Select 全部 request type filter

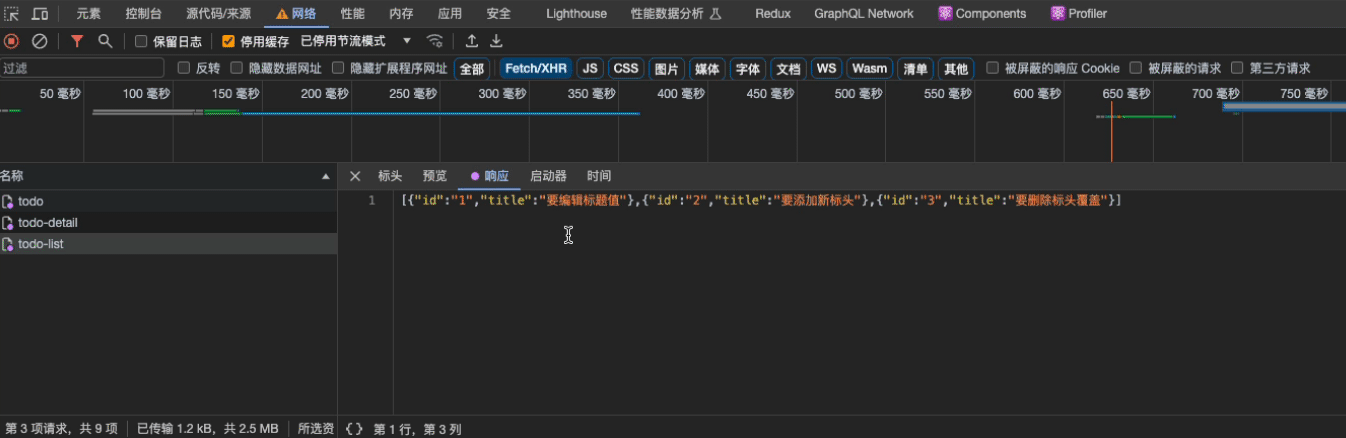tap(472, 69)
